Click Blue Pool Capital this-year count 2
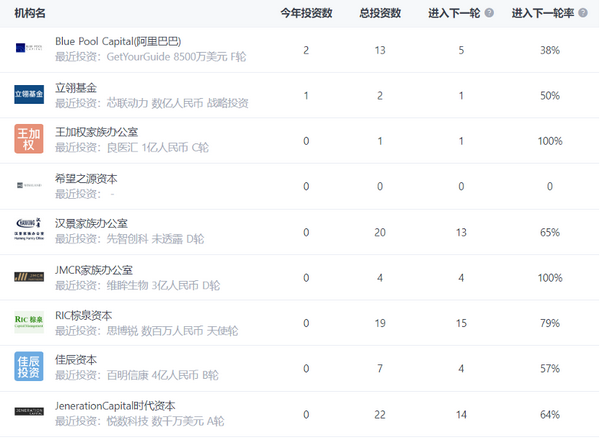Image resolution: width=600 pixels, height=438 pixels. pos(306,50)
